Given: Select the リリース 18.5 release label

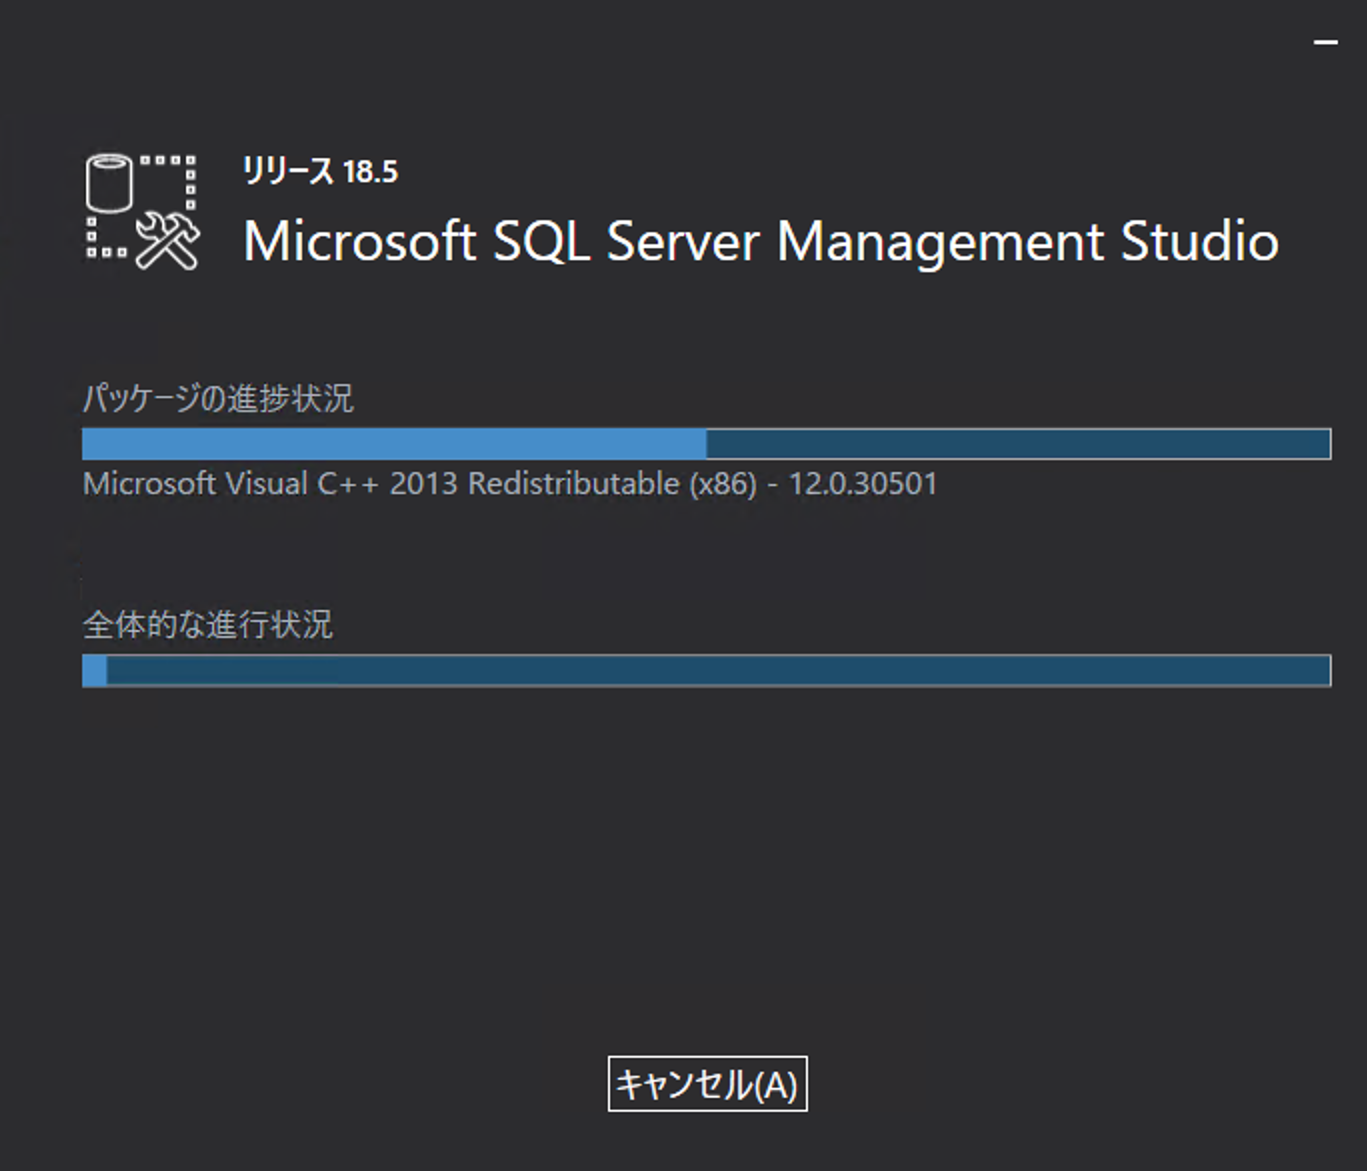Looking at the screenshot, I should click(318, 171).
